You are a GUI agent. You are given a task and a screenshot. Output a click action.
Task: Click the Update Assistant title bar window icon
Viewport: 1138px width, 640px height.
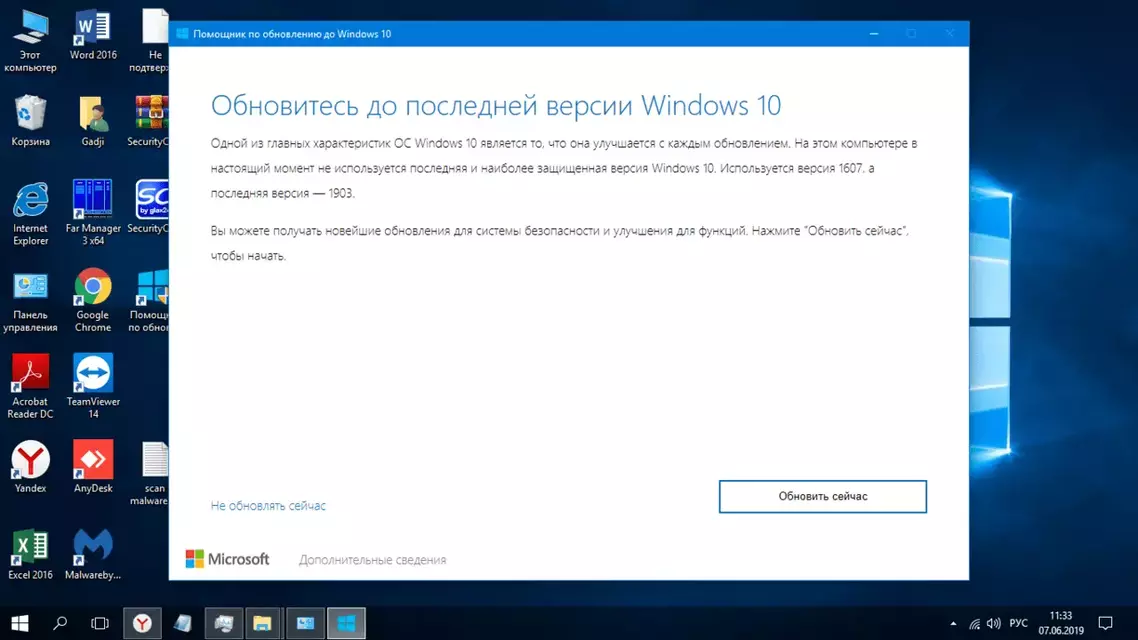[182, 33]
